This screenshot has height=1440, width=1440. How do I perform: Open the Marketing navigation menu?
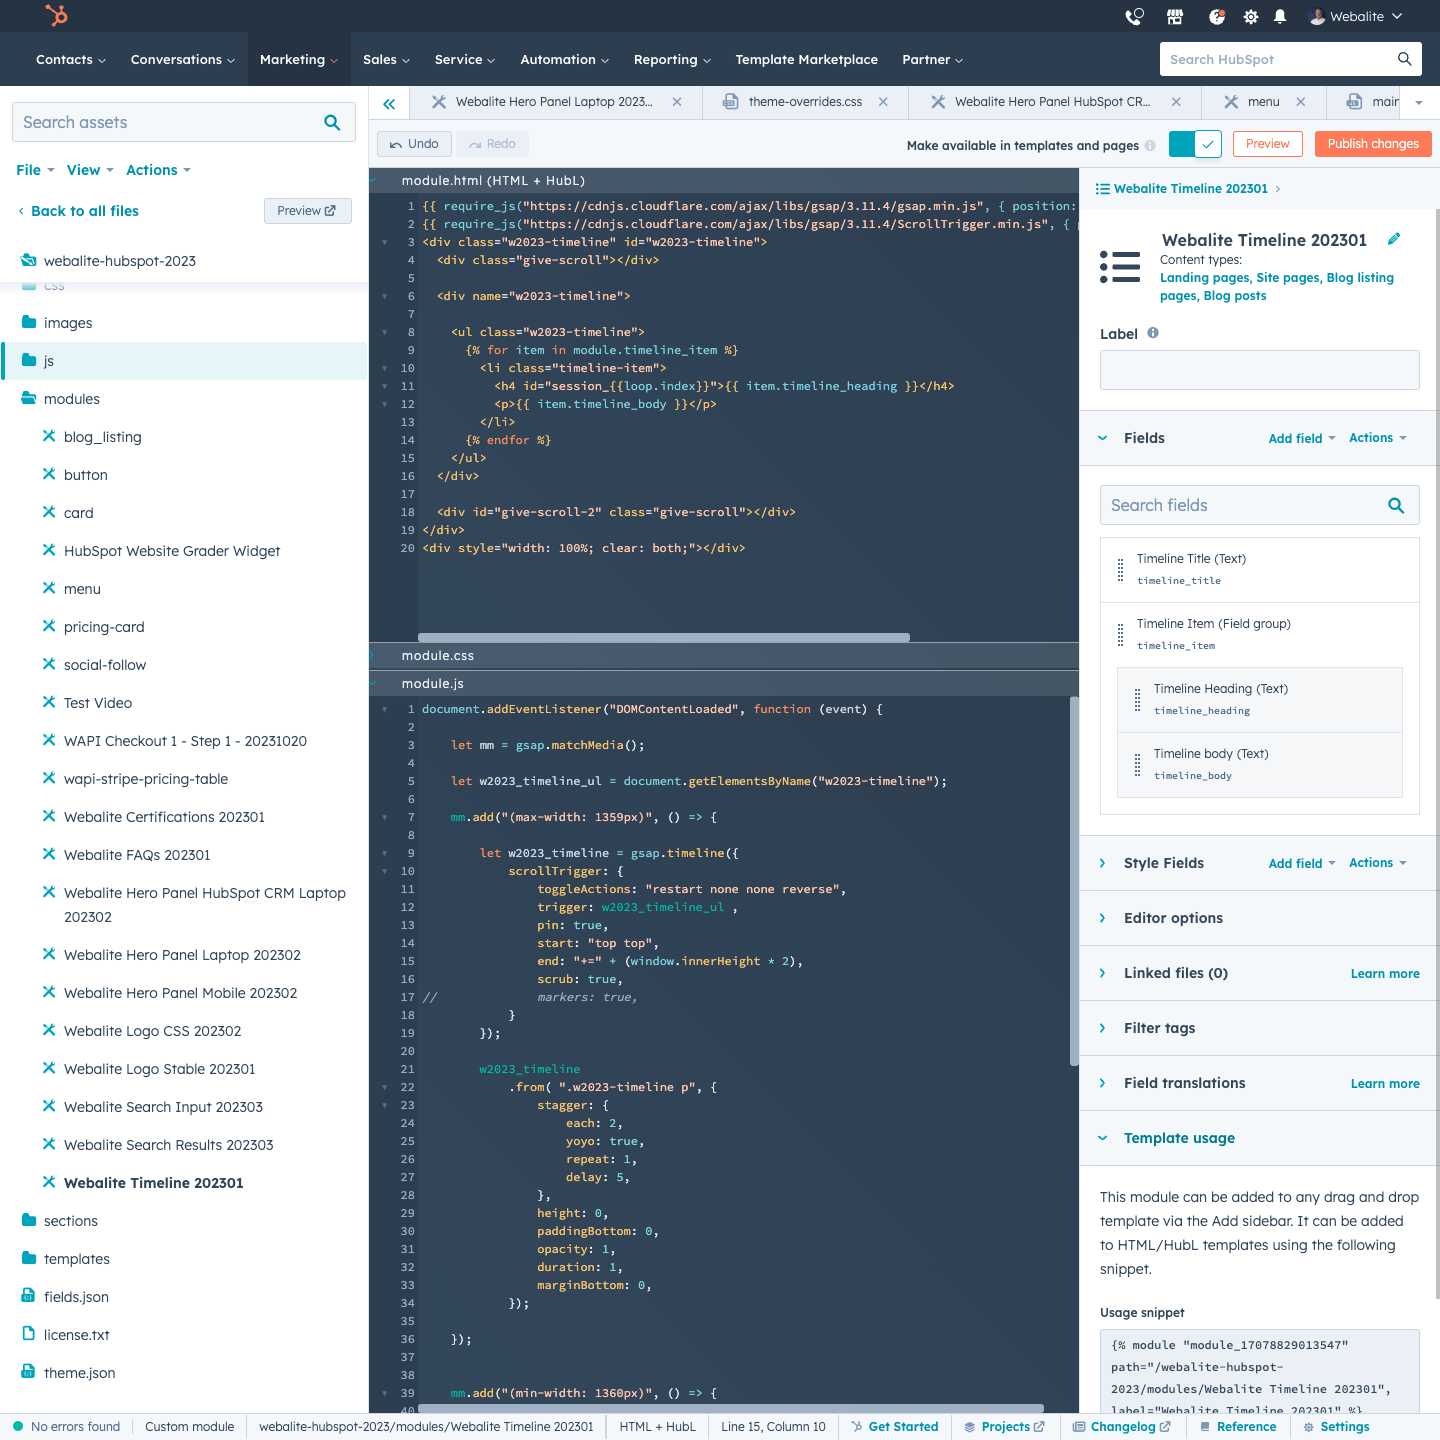(298, 59)
